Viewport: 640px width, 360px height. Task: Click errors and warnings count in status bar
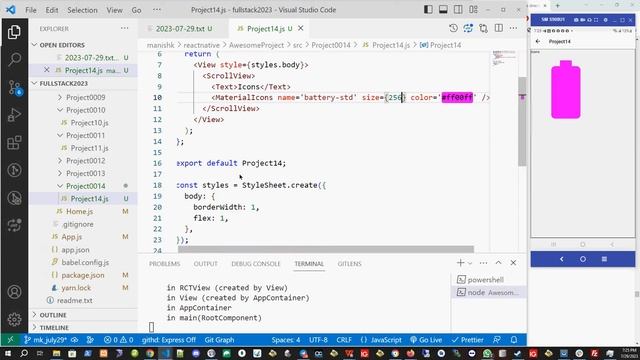[x=118, y=340]
